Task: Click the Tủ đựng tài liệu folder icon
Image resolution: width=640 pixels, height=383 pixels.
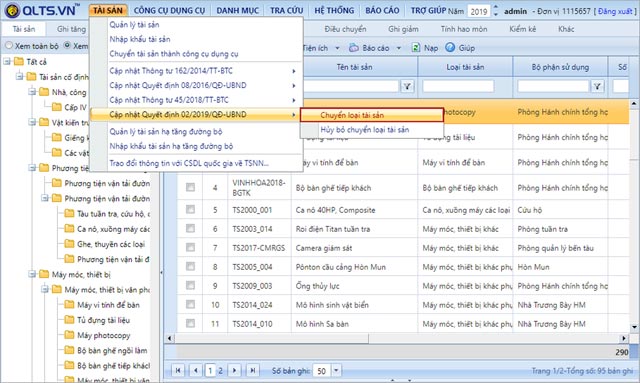Action: point(69,320)
